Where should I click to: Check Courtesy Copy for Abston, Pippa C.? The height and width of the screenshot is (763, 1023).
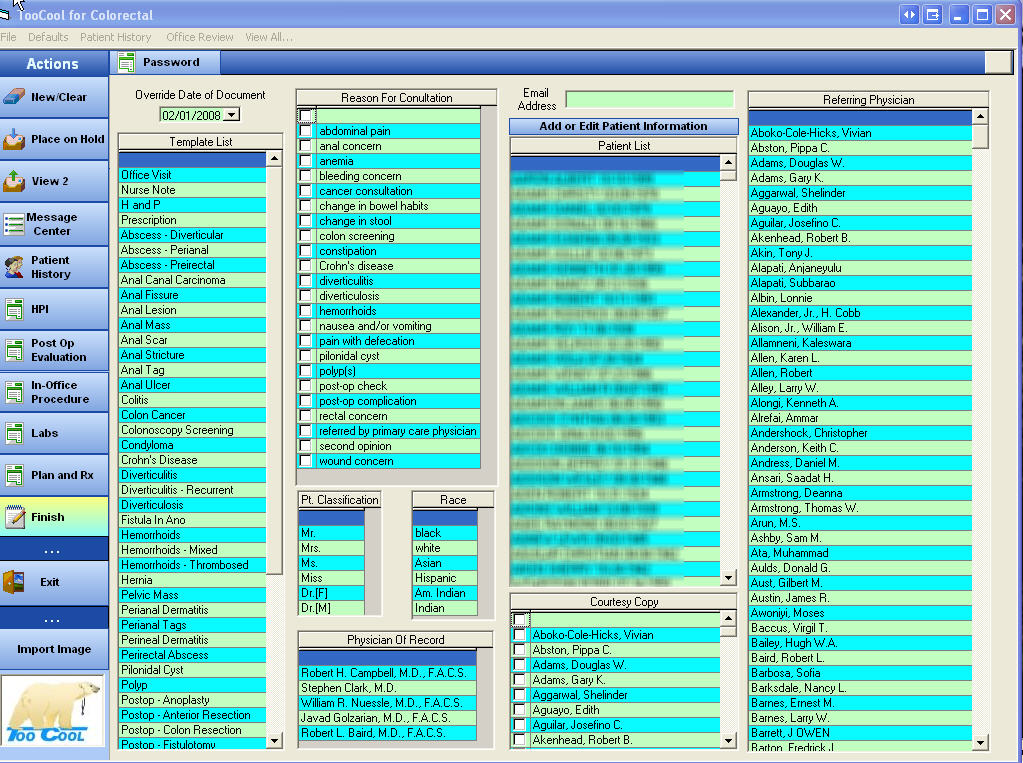click(x=519, y=650)
